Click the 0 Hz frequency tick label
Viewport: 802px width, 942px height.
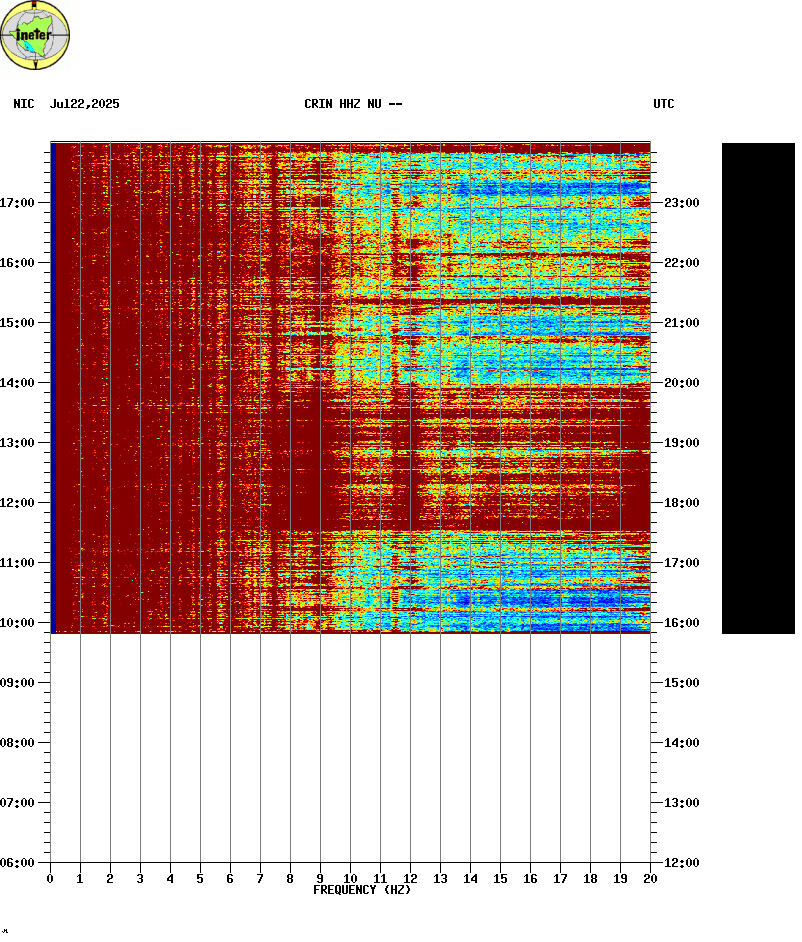(50, 879)
